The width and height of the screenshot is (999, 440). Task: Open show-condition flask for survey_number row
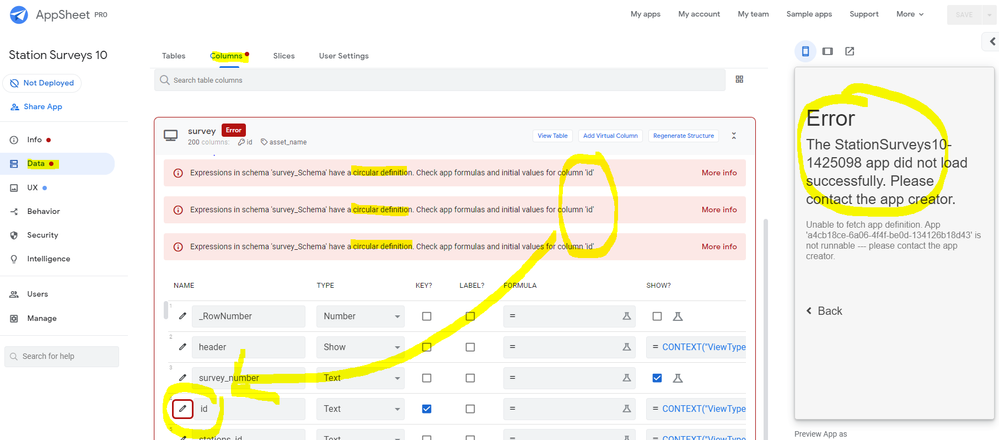(x=678, y=378)
